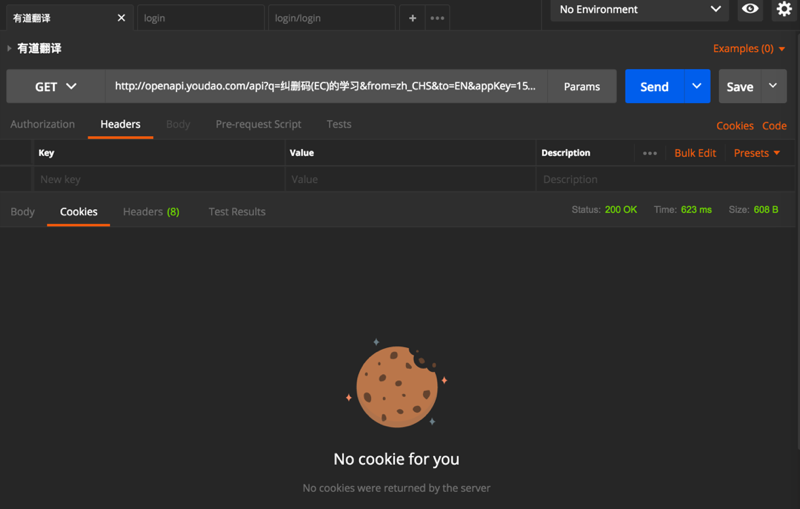The height and width of the screenshot is (509, 800).
Task: Open the No Environment dropdown
Action: (x=640, y=9)
